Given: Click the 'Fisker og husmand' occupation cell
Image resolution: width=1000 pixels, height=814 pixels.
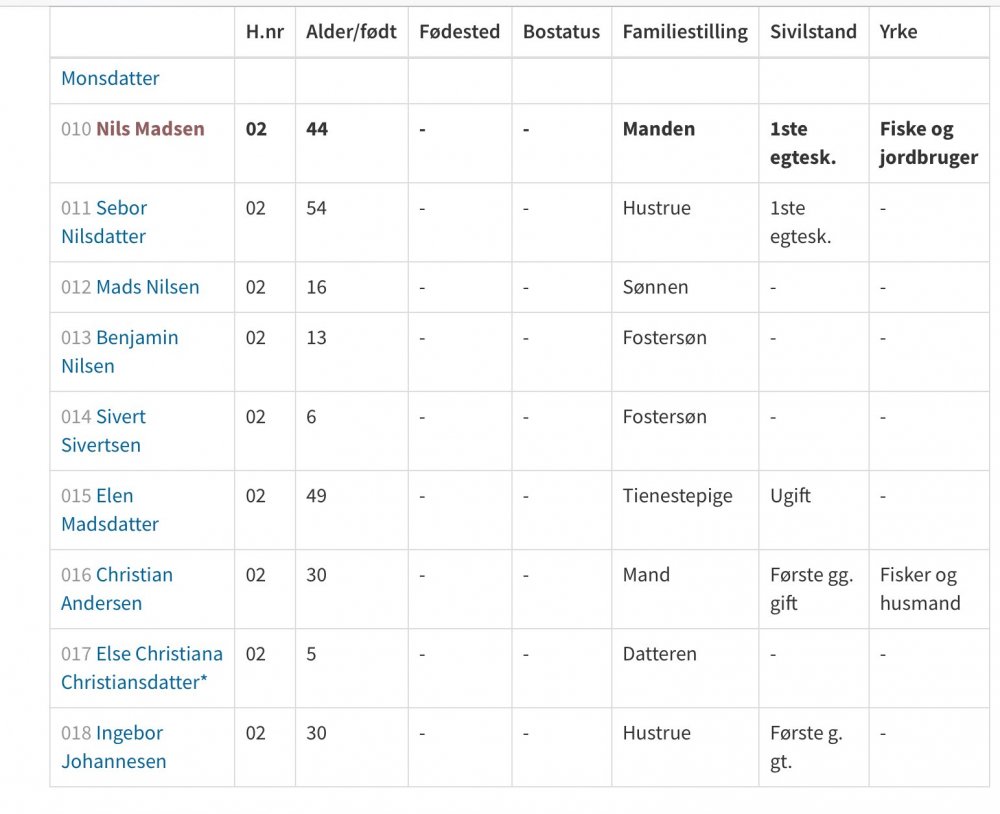Looking at the screenshot, I should [919, 589].
